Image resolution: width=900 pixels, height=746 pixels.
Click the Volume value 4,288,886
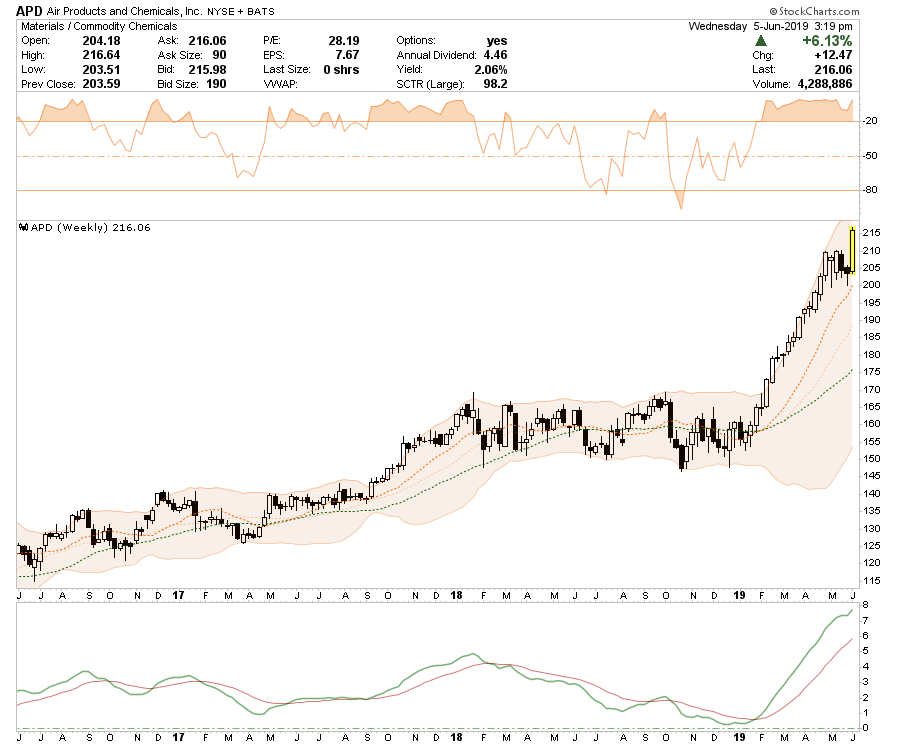825,84
